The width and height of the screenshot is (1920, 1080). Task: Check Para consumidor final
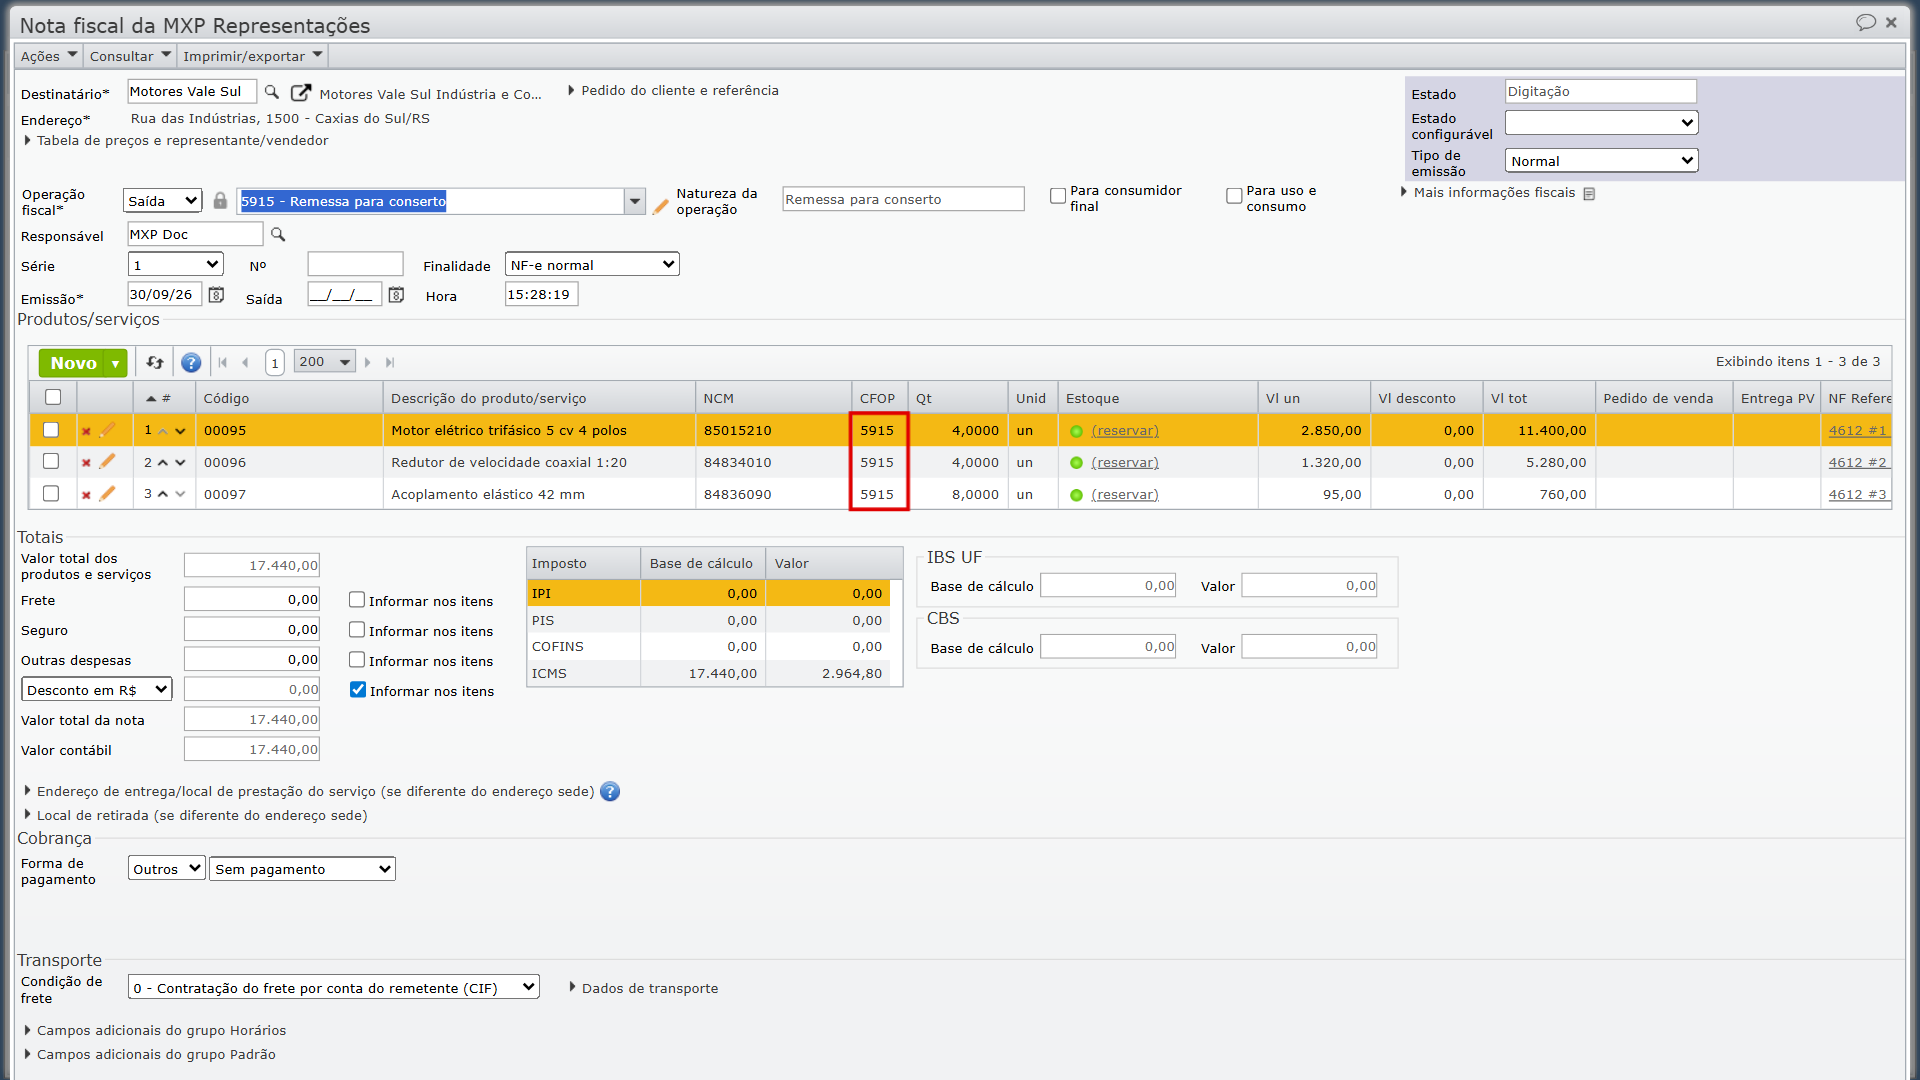1058,196
